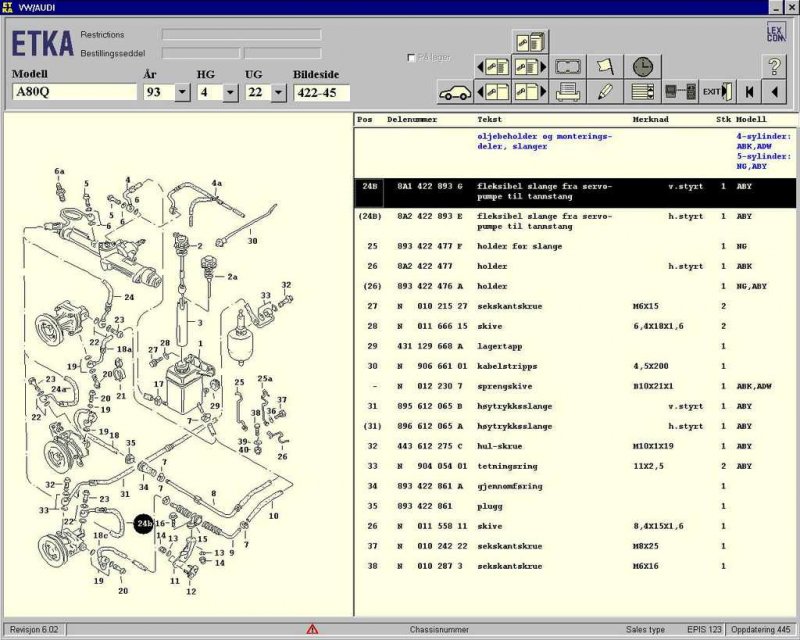Click the warning triangle in the status bar

(312, 629)
